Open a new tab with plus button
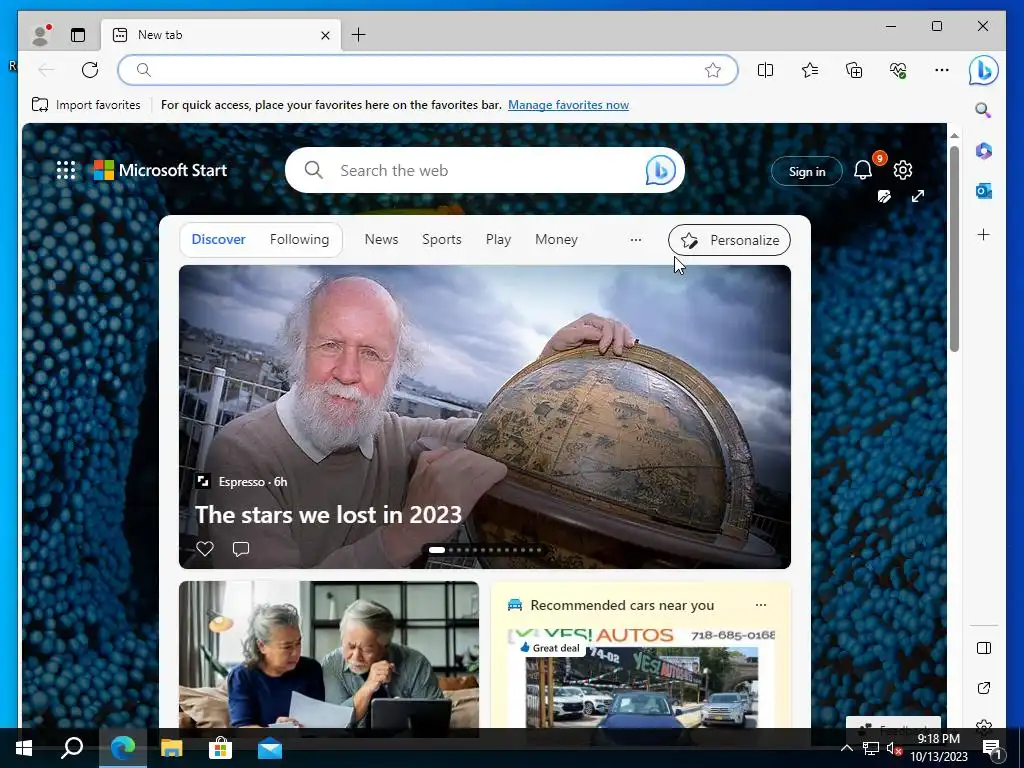Image resolution: width=1024 pixels, height=768 pixels. click(x=359, y=35)
